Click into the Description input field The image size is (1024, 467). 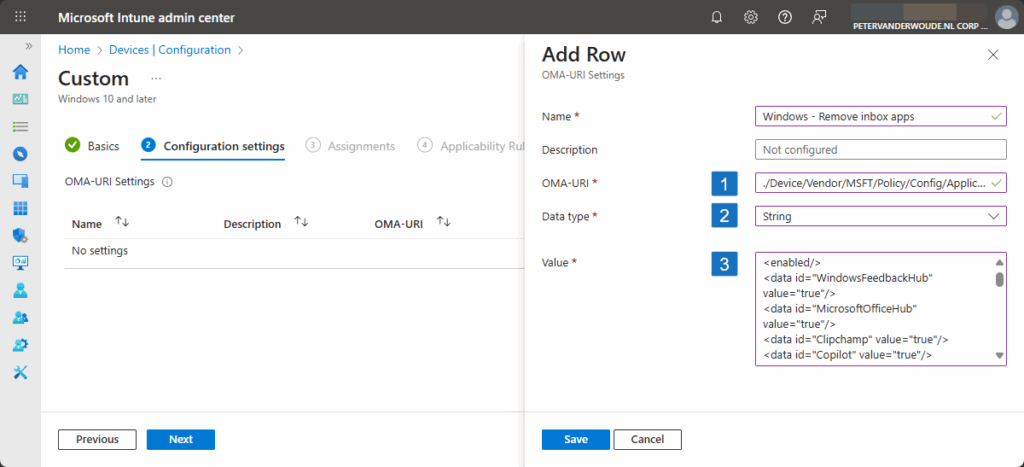click(880, 150)
